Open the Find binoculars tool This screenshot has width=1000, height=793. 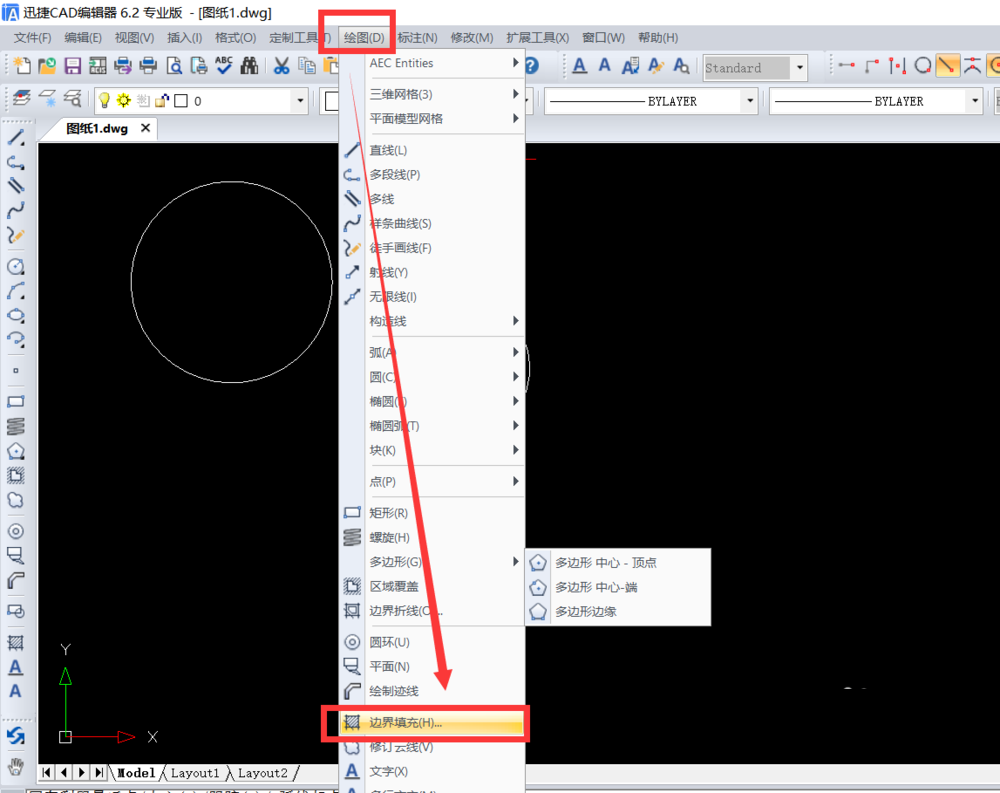point(249,66)
